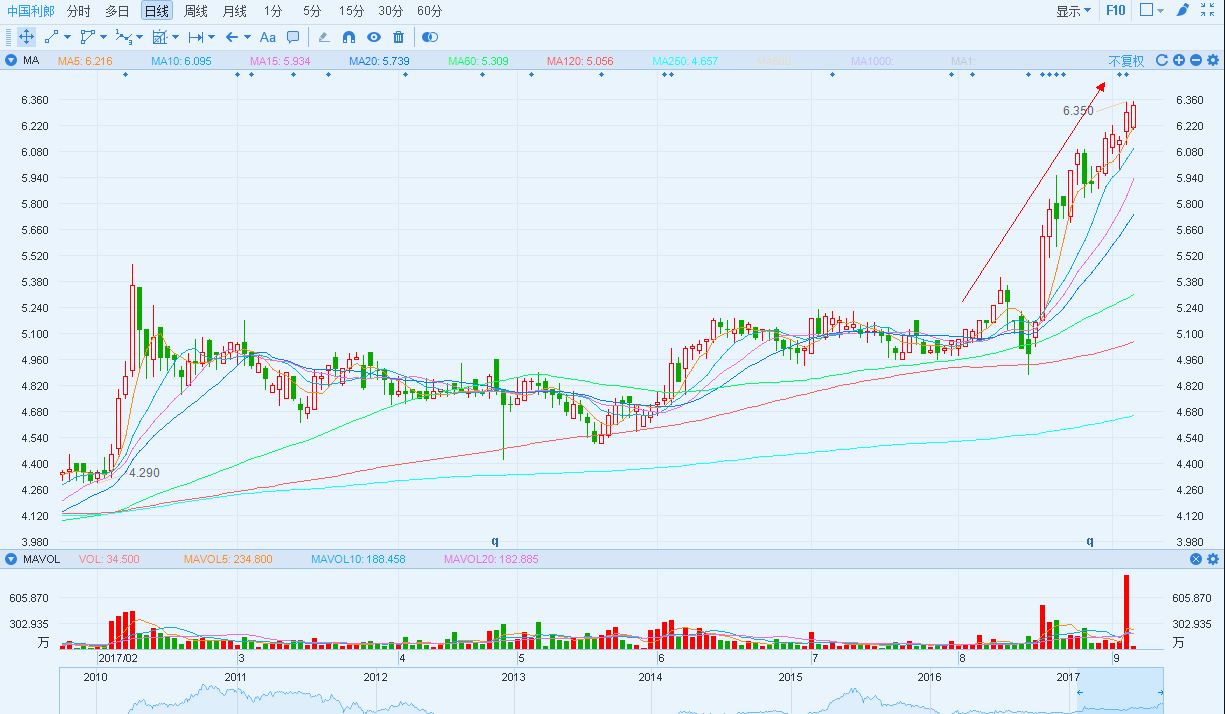The width and height of the screenshot is (1225, 714).
Task: Add a comment bubble annotation
Action: (293, 37)
